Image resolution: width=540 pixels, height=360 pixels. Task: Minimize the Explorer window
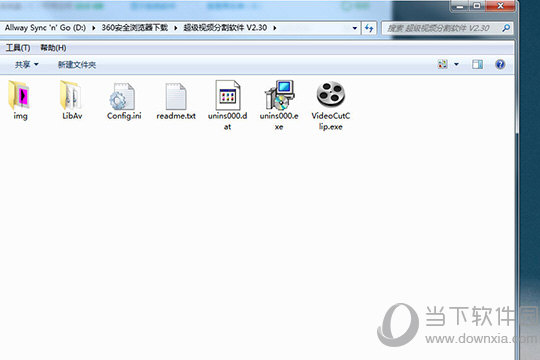[459, 6]
